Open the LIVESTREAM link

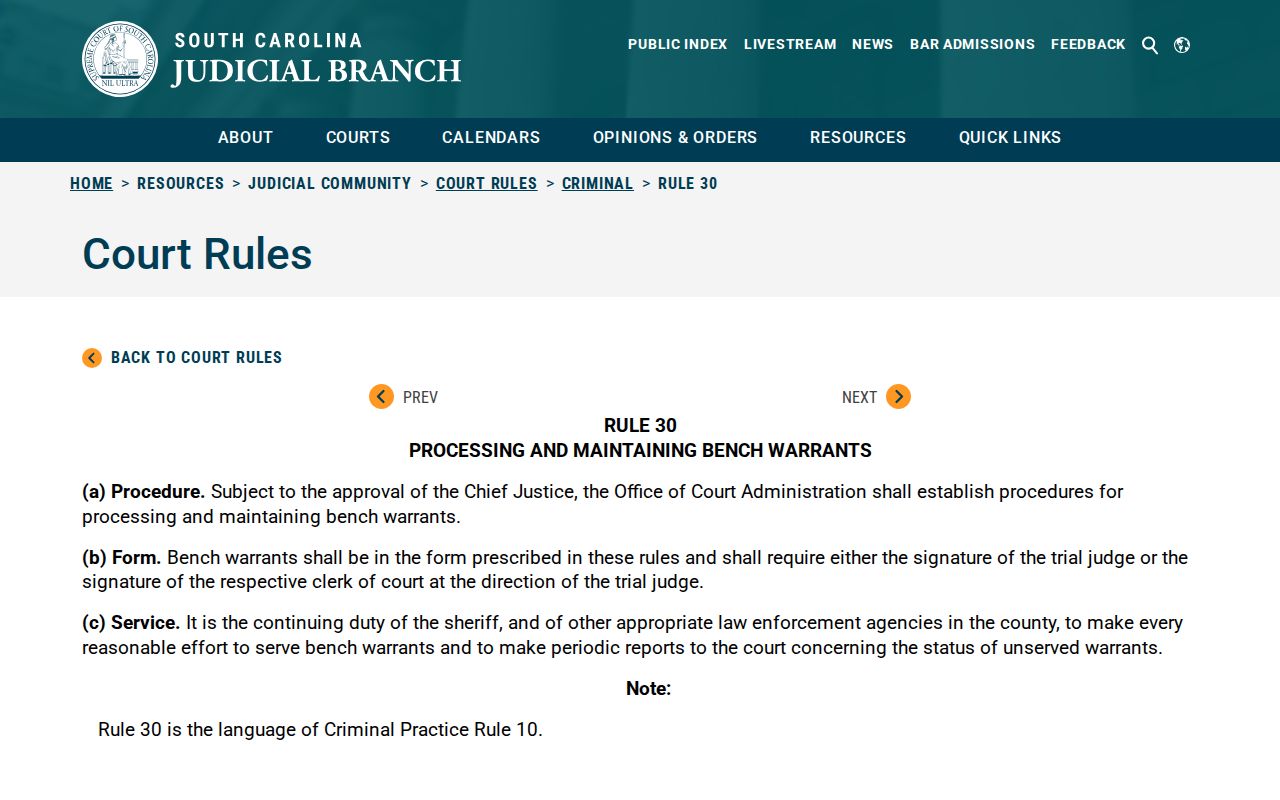(x=790, y=45)
